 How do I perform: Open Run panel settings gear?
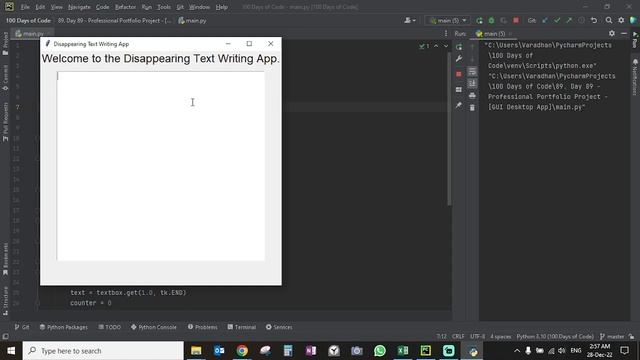coord(611,33)
